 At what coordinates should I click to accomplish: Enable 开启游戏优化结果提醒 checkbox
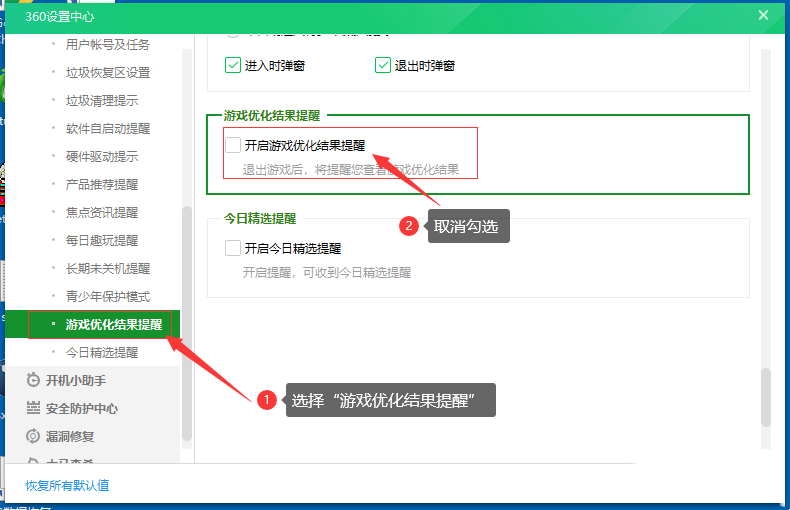point(233,145)
